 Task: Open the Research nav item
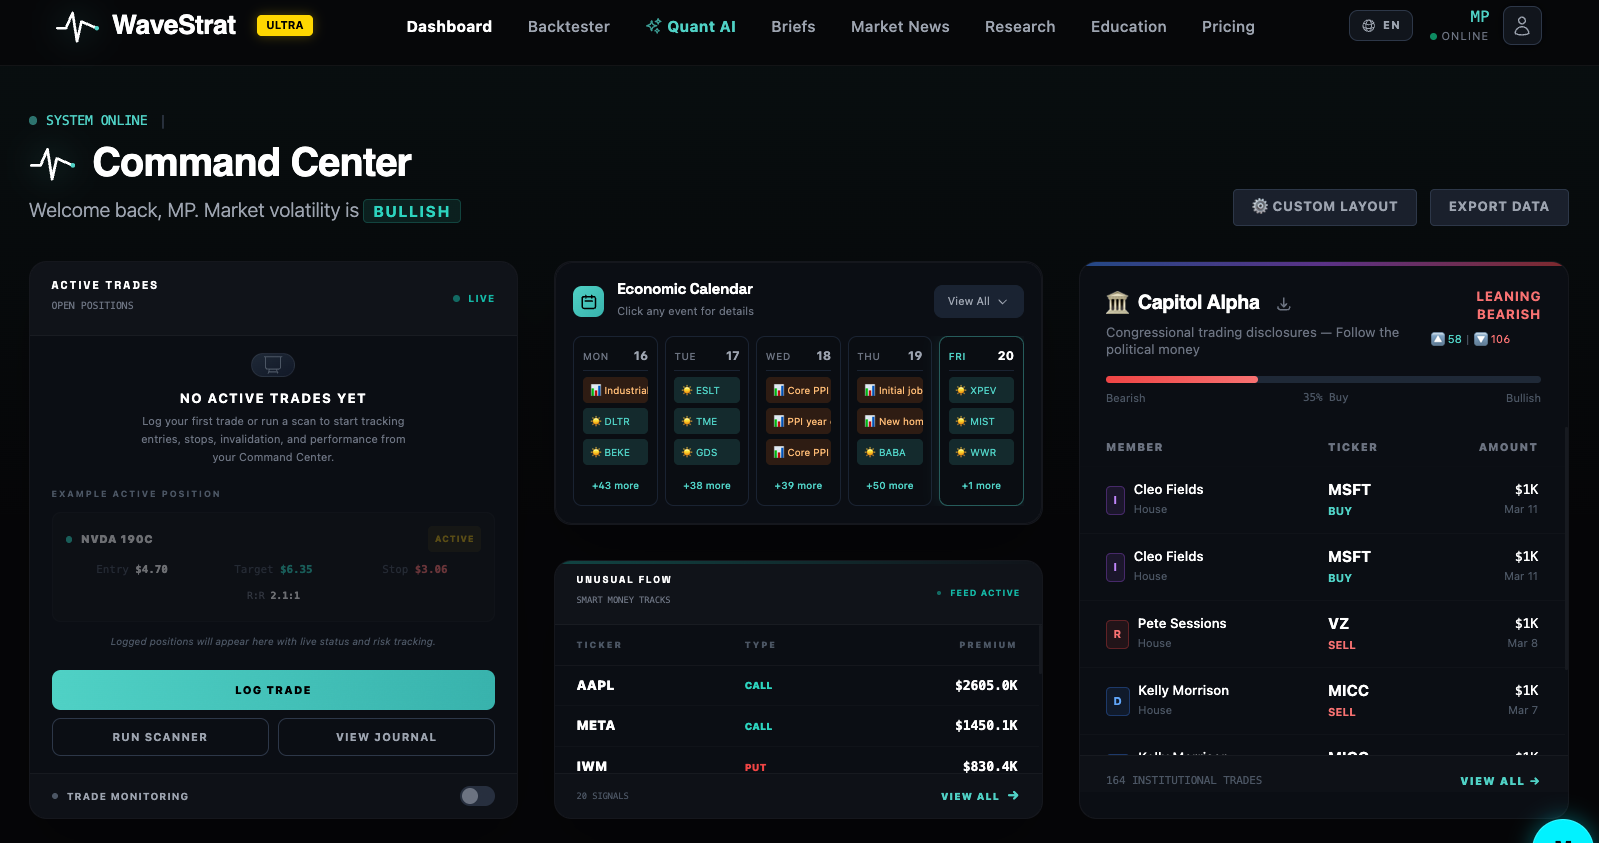click(1020, 26)
